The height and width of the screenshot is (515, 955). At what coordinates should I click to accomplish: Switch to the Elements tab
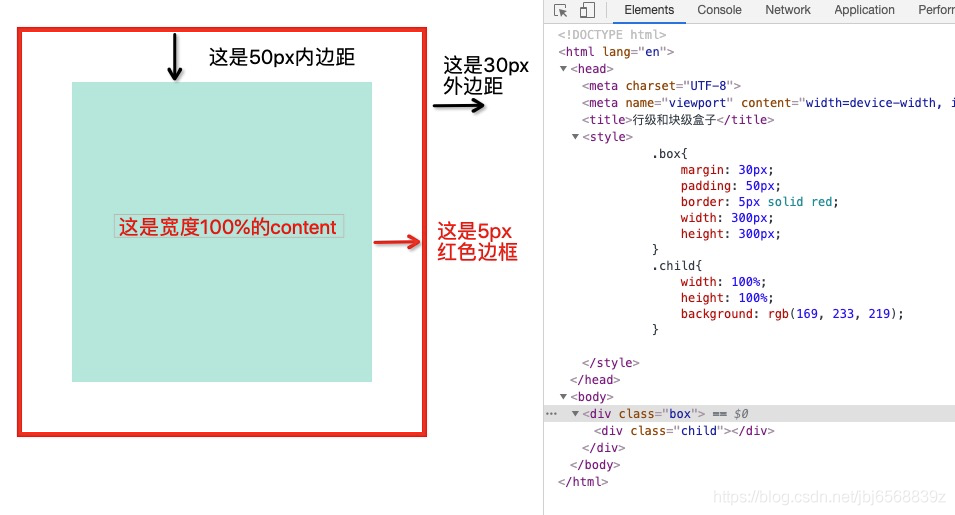click(x=649, y=10)
